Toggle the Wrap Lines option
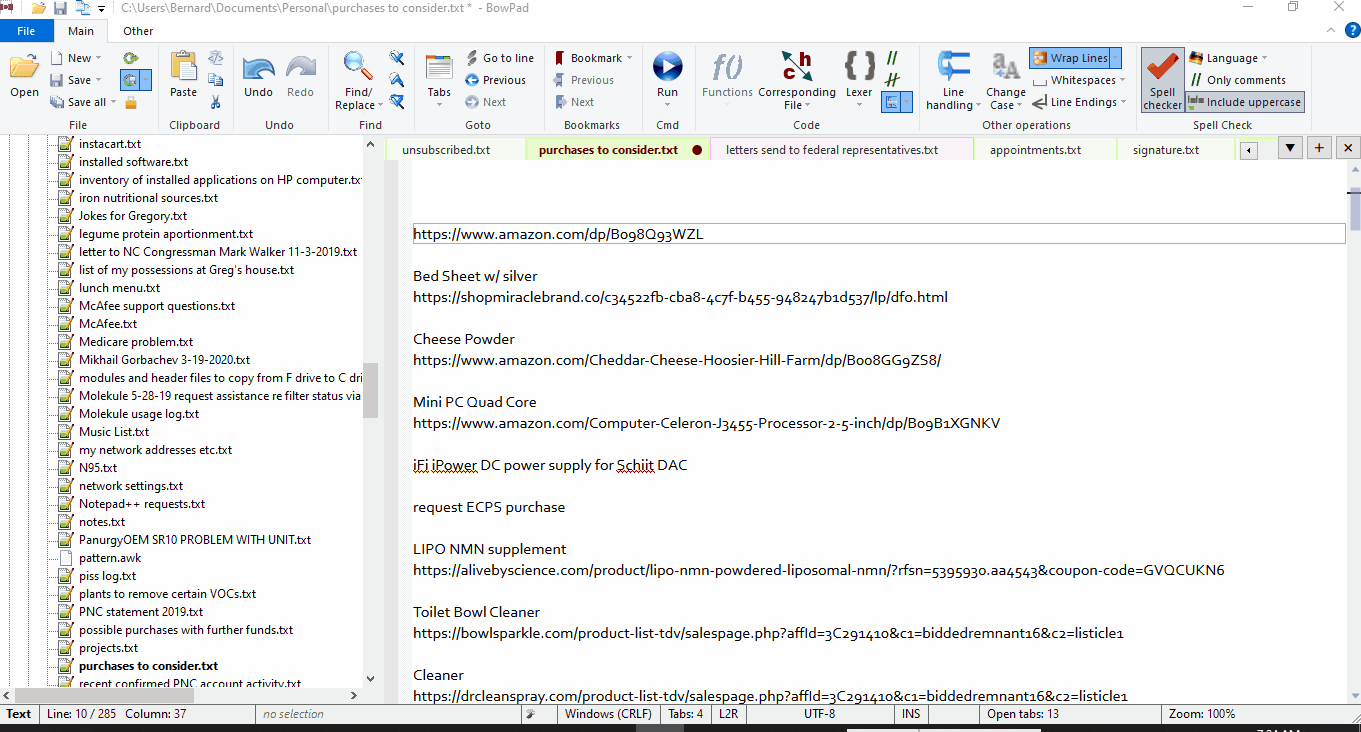Image resolution: width=1361 pixels, height=732 pixels. tap(1074, 57)
